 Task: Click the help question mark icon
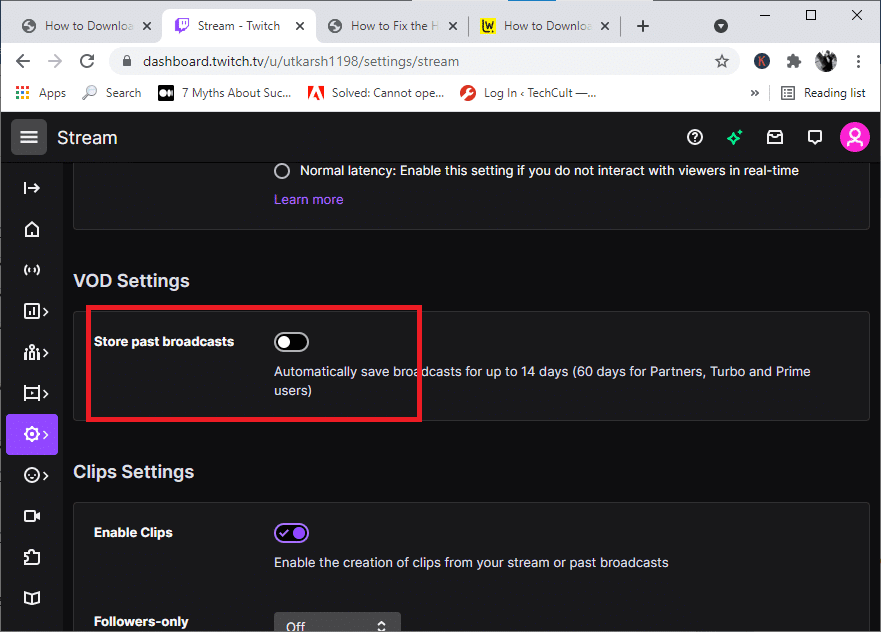click(x=695, y=137)
